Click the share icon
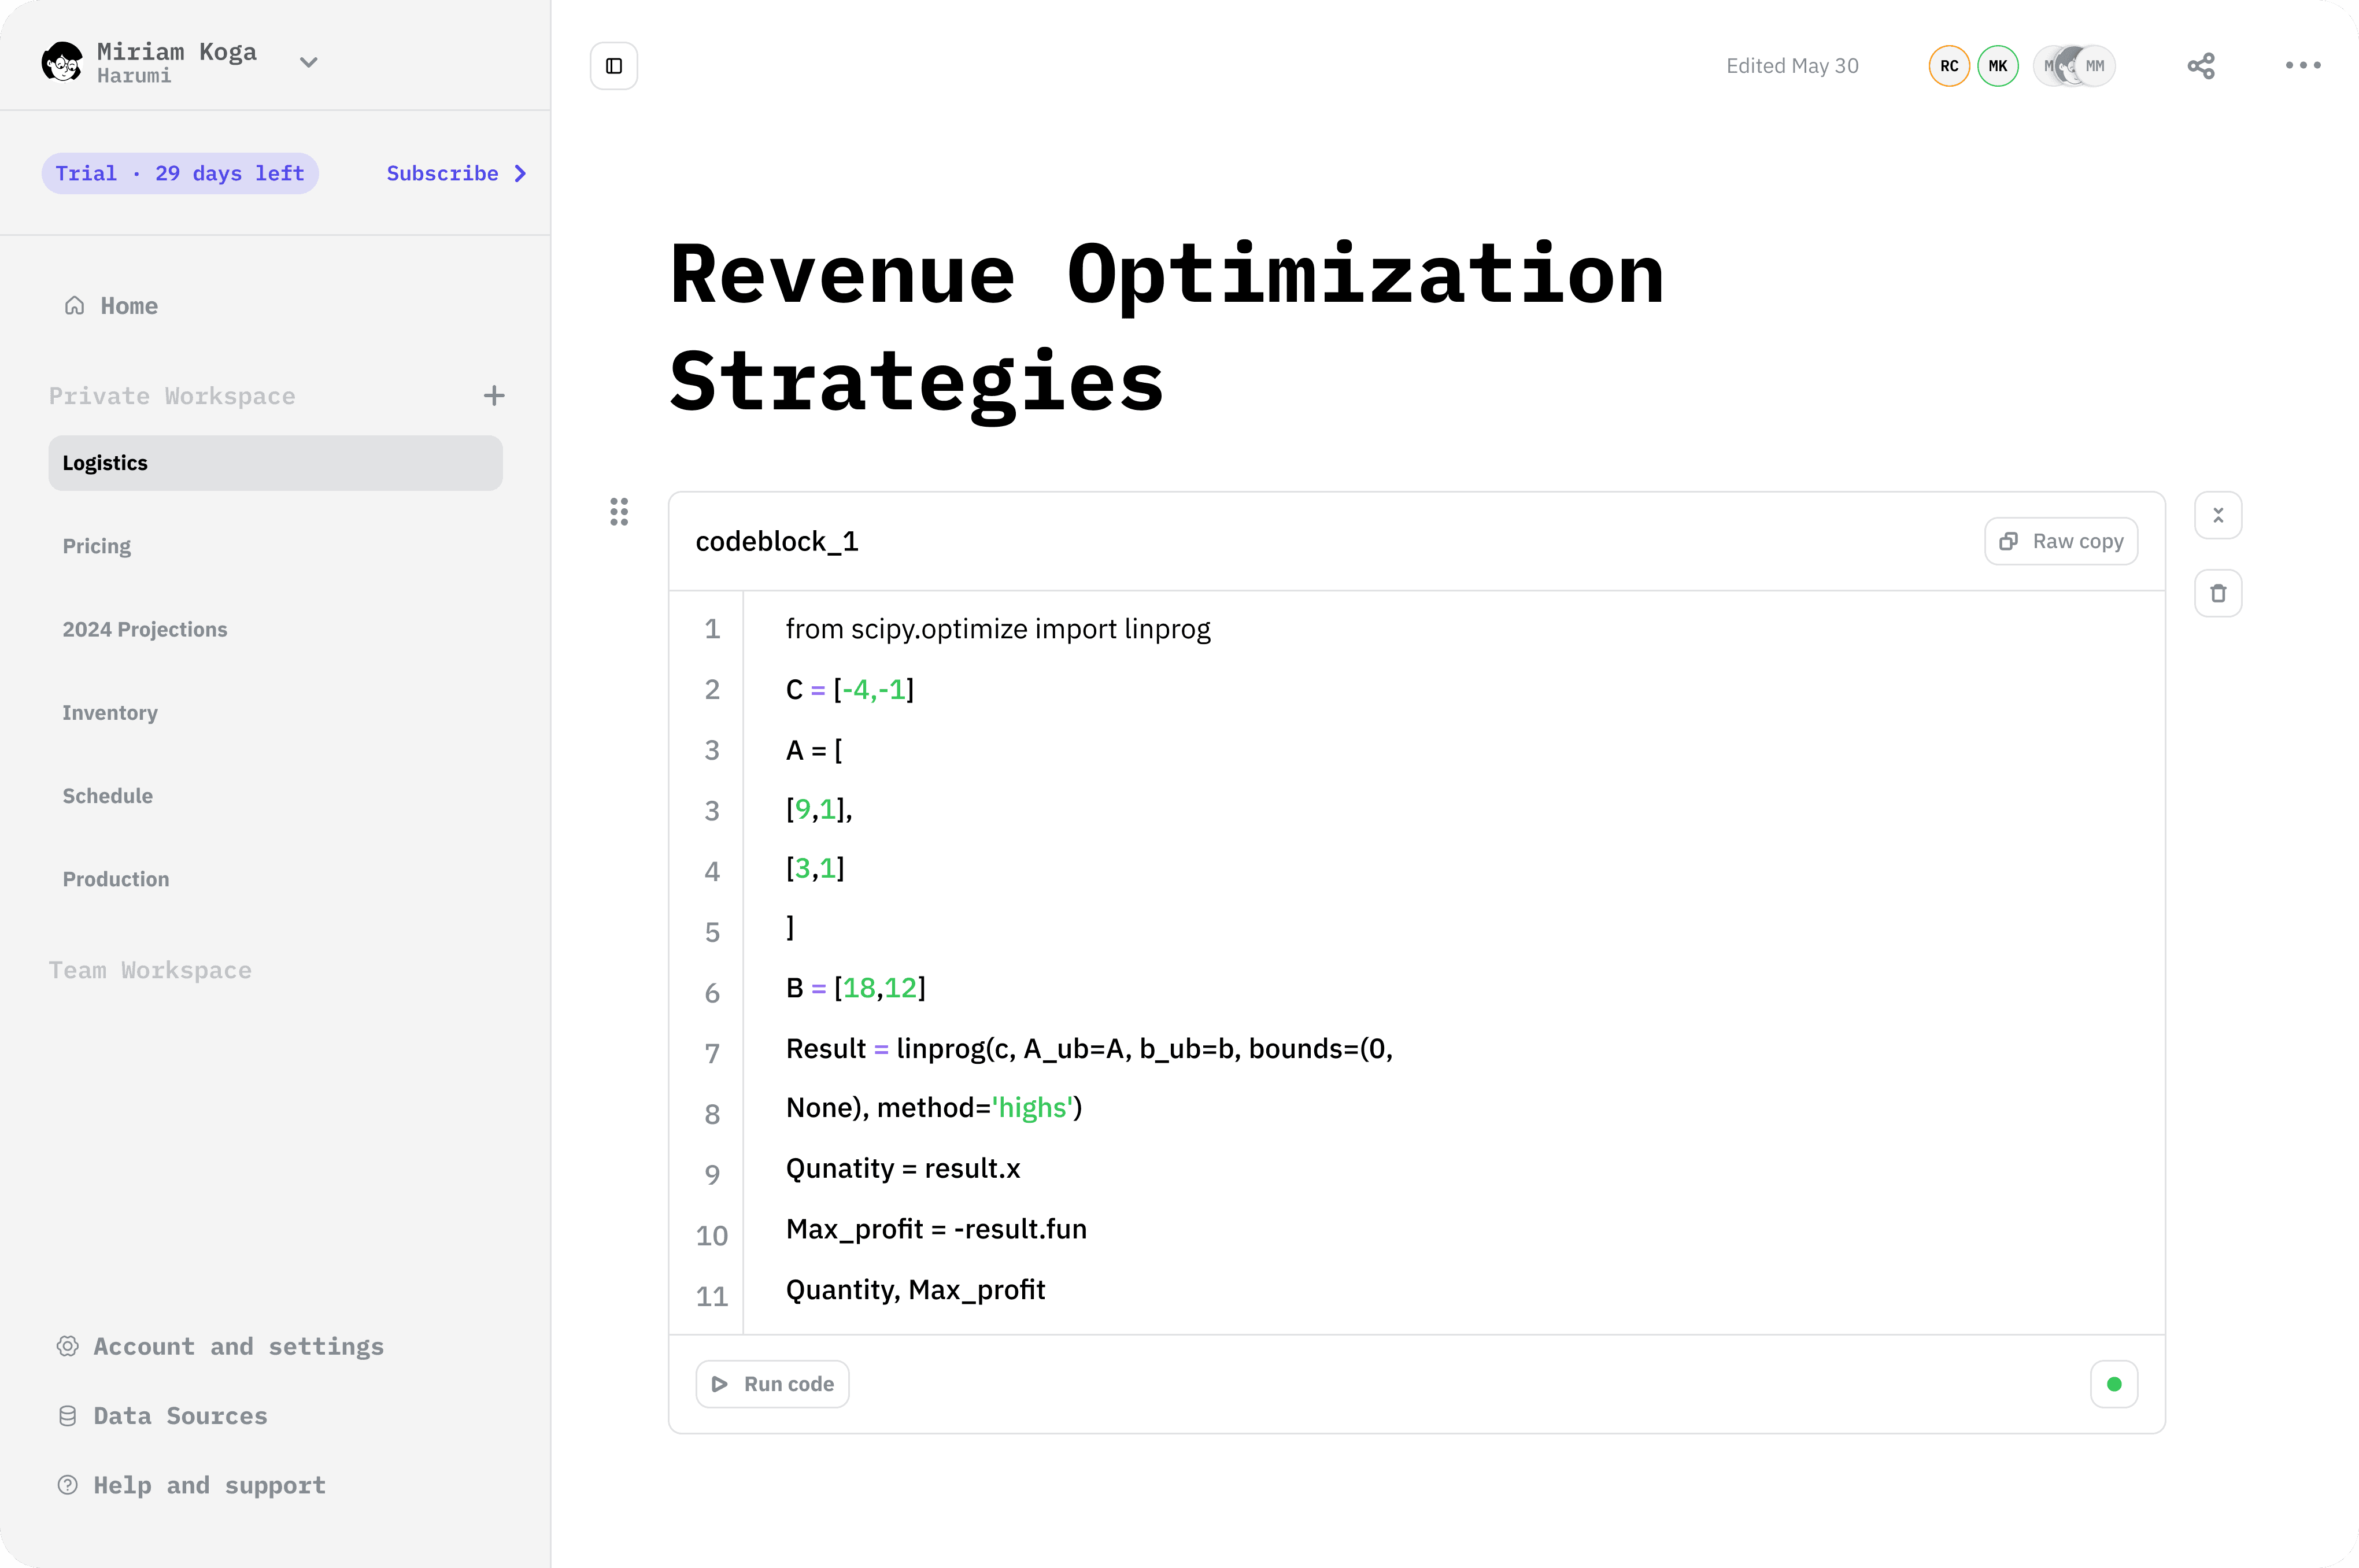 pyautogui.click(x=2200, y=66)
